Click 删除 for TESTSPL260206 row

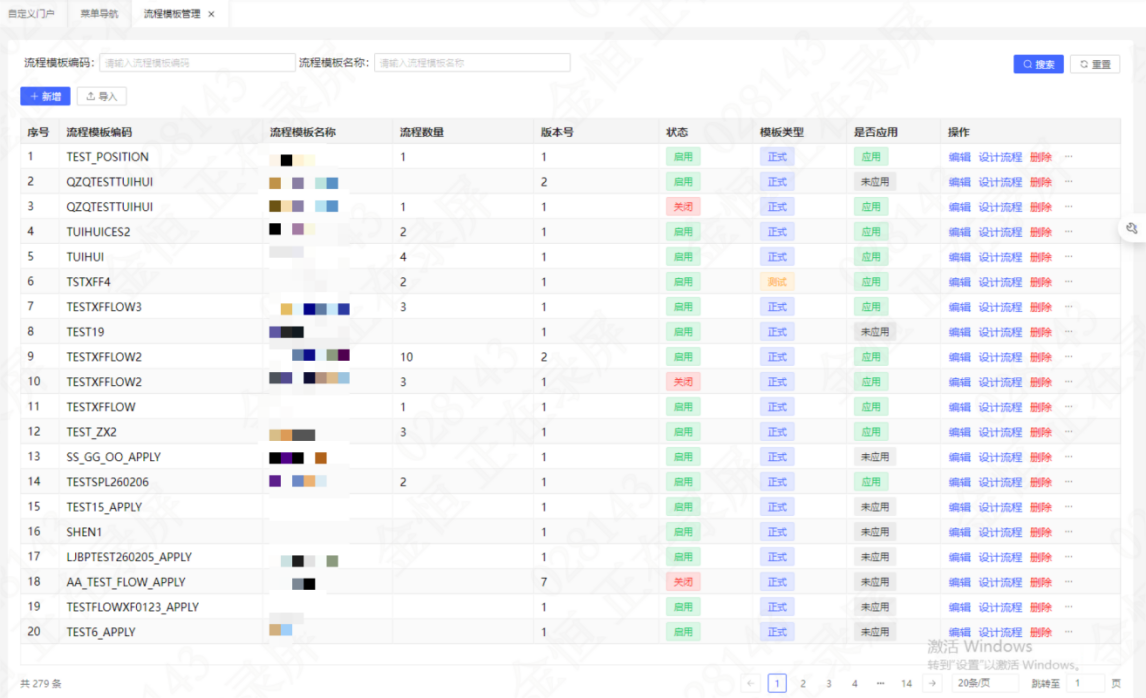pos(1041,482)
